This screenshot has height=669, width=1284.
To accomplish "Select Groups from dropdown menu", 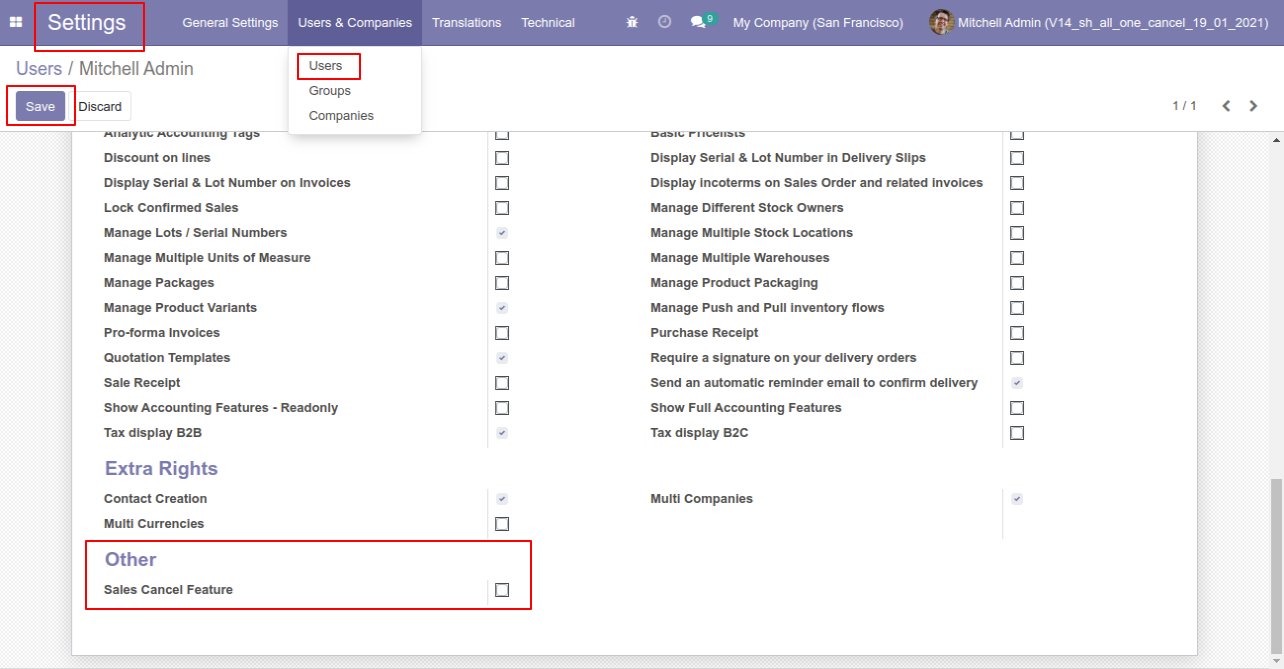I will [330, 91].
